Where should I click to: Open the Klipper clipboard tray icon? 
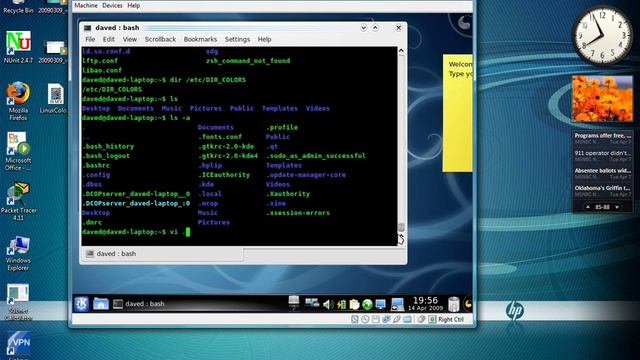[x=354, y=304]
